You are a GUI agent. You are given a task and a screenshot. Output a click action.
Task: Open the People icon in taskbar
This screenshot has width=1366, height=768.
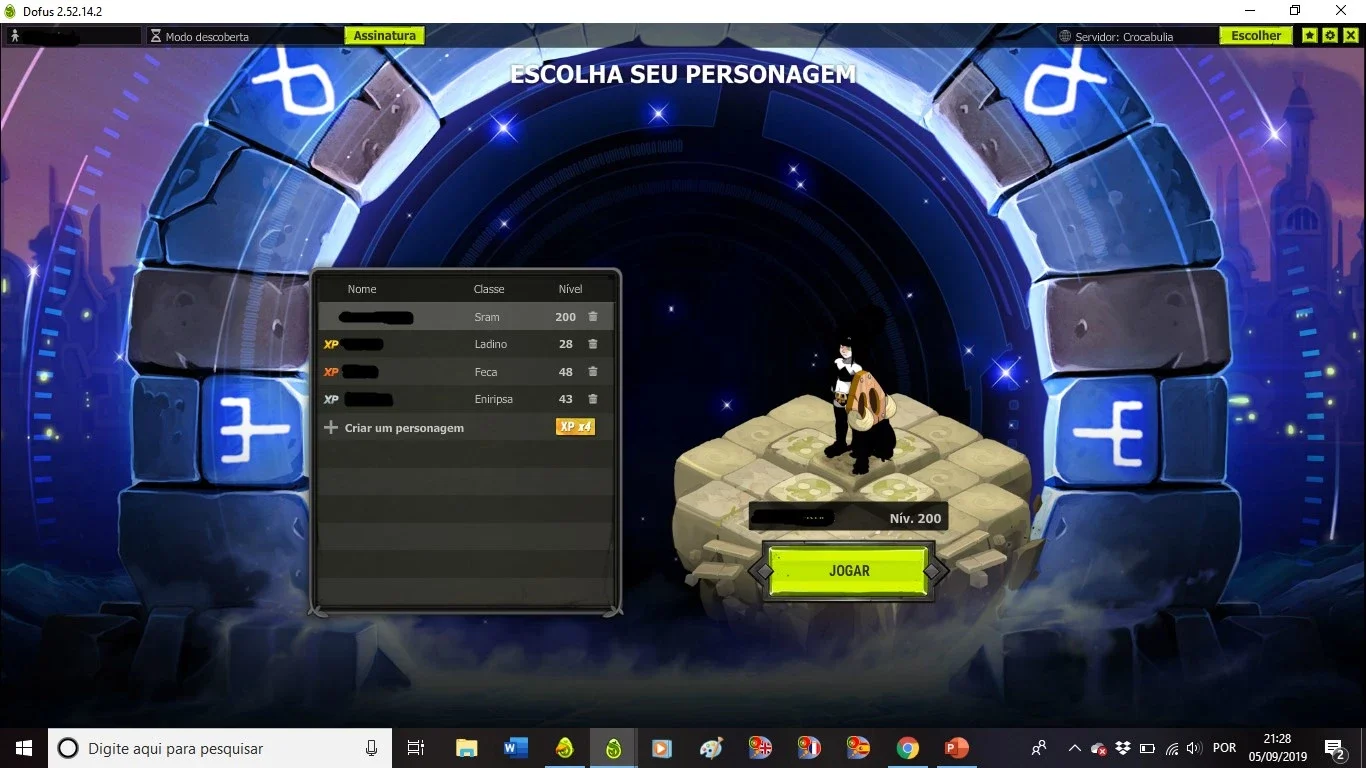tap(1040, 748)
